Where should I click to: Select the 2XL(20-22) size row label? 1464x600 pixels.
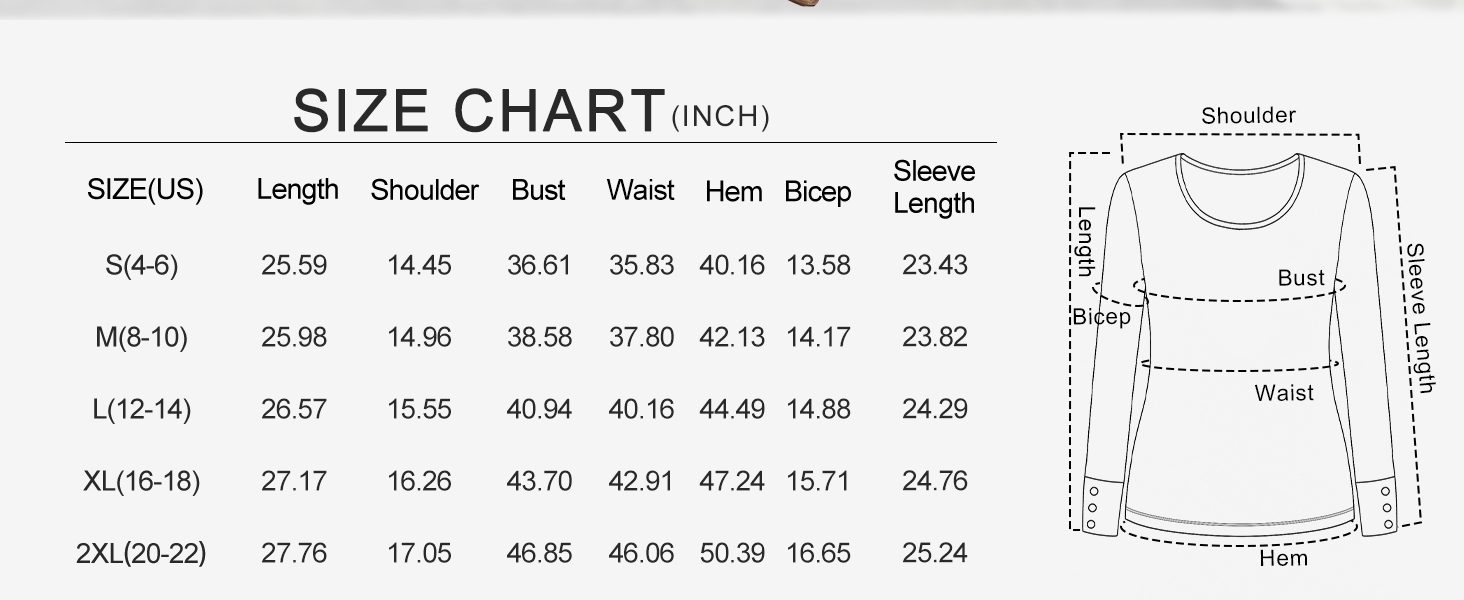tap(141, 553)
